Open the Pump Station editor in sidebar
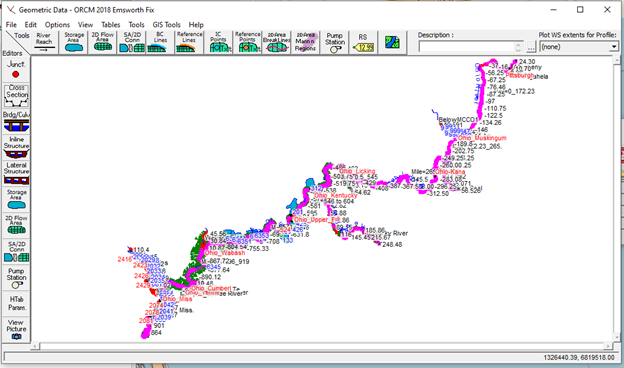This screenshot has width=624, height=368. pyautogui.click(x=16, y=278)
